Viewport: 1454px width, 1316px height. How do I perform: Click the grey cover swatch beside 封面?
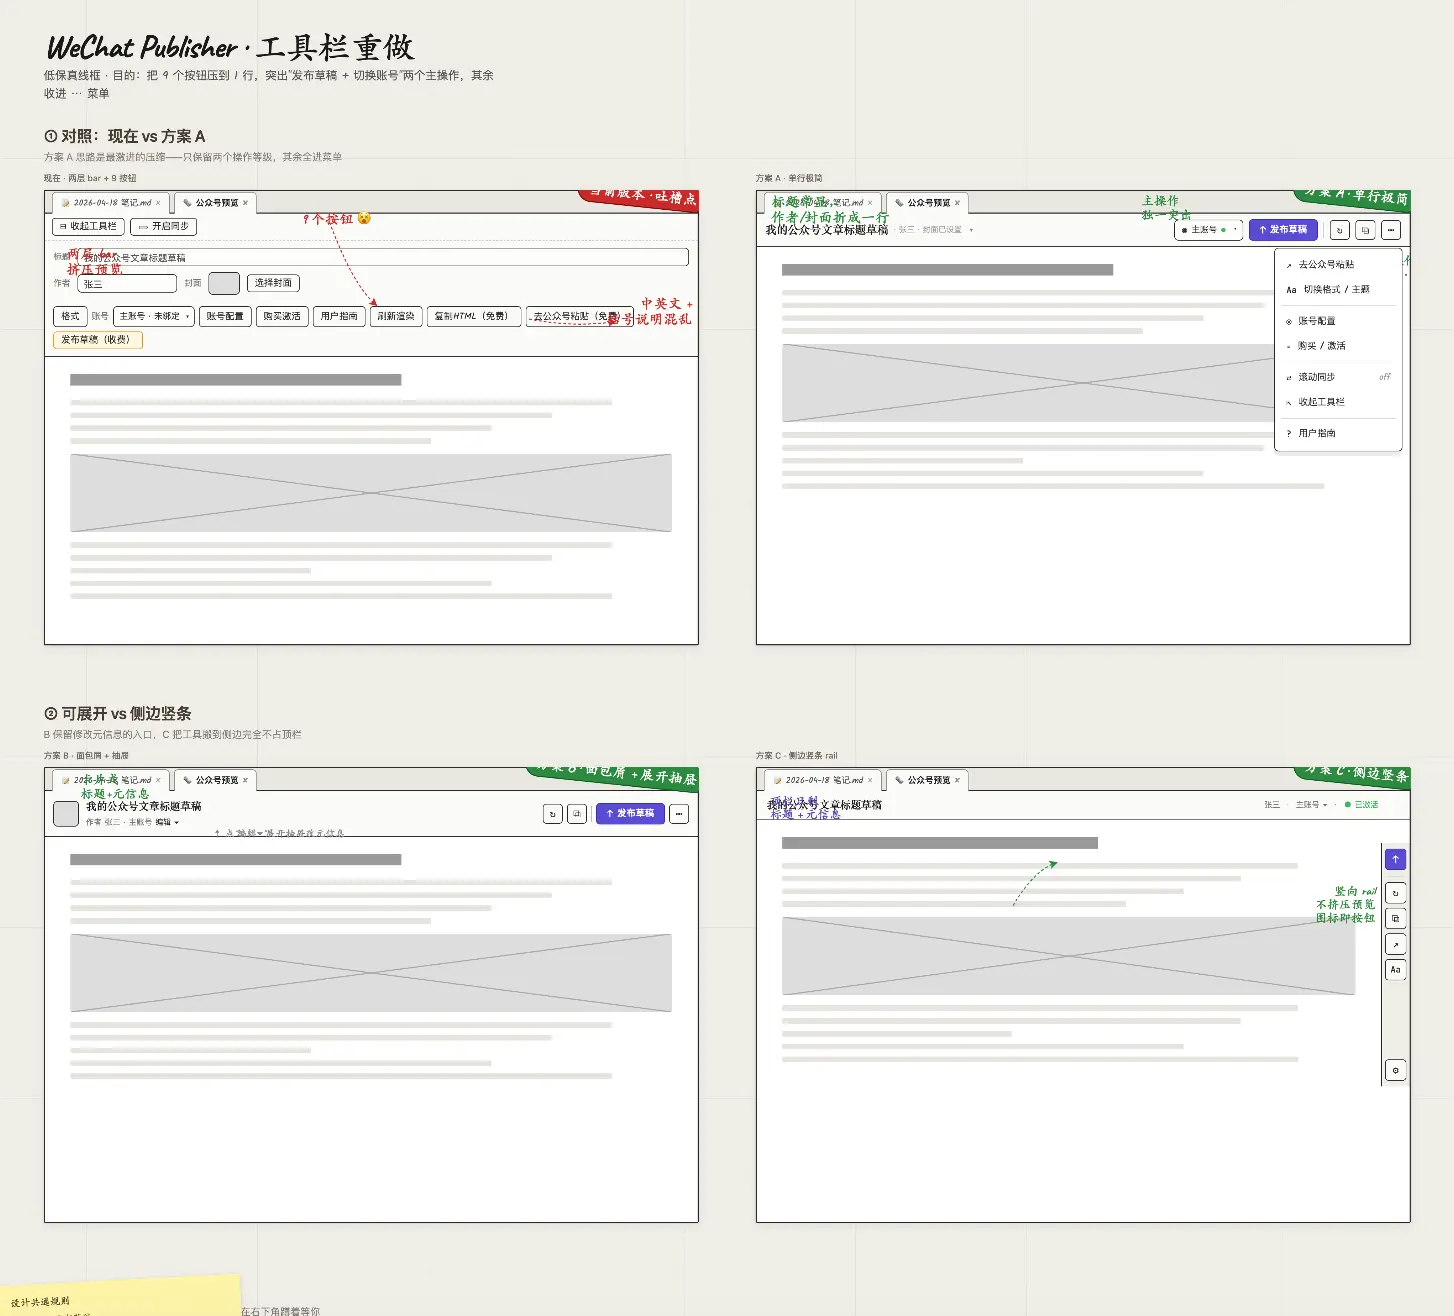point(224,284)
